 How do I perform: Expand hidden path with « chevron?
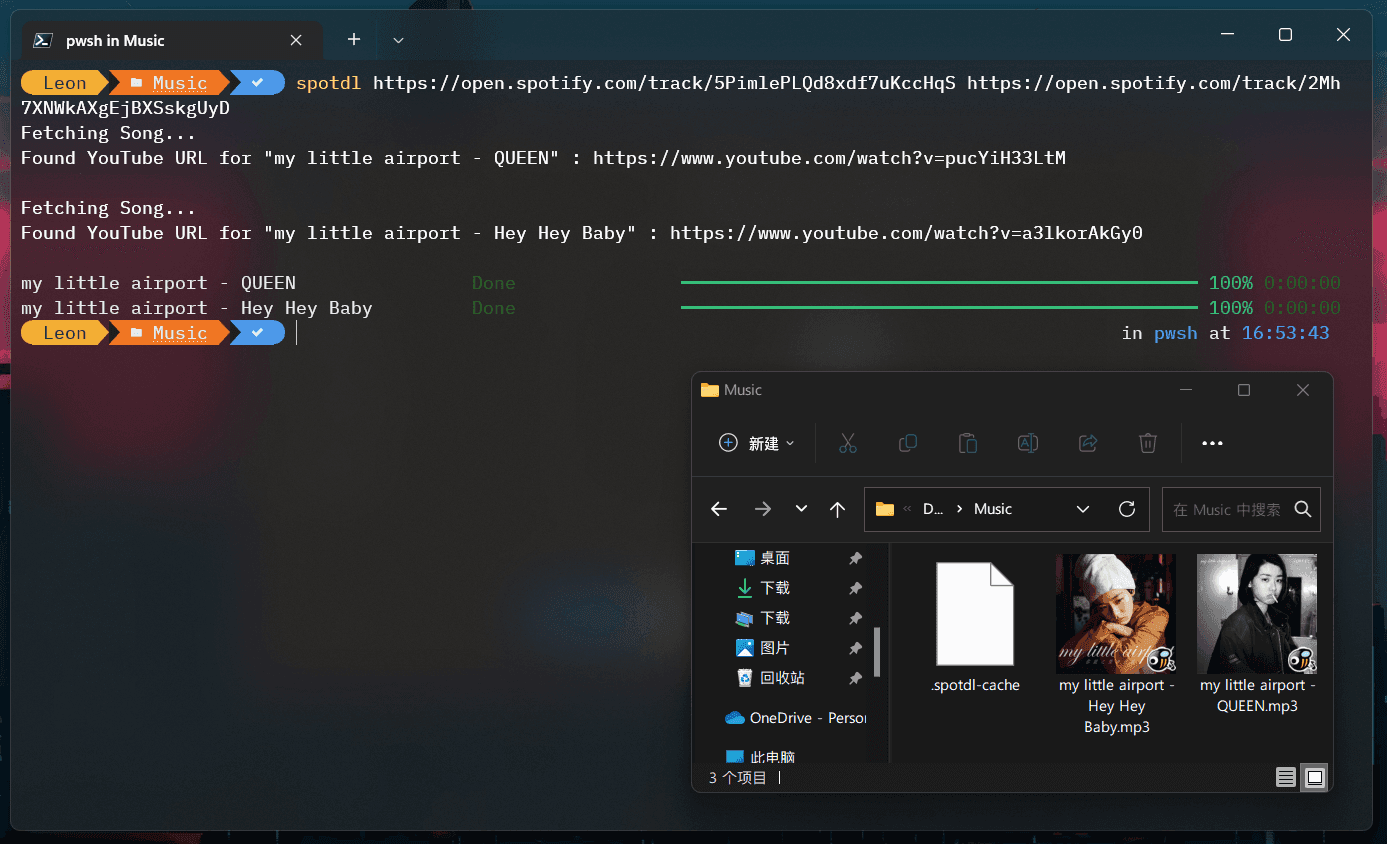(x=907, y=509)
